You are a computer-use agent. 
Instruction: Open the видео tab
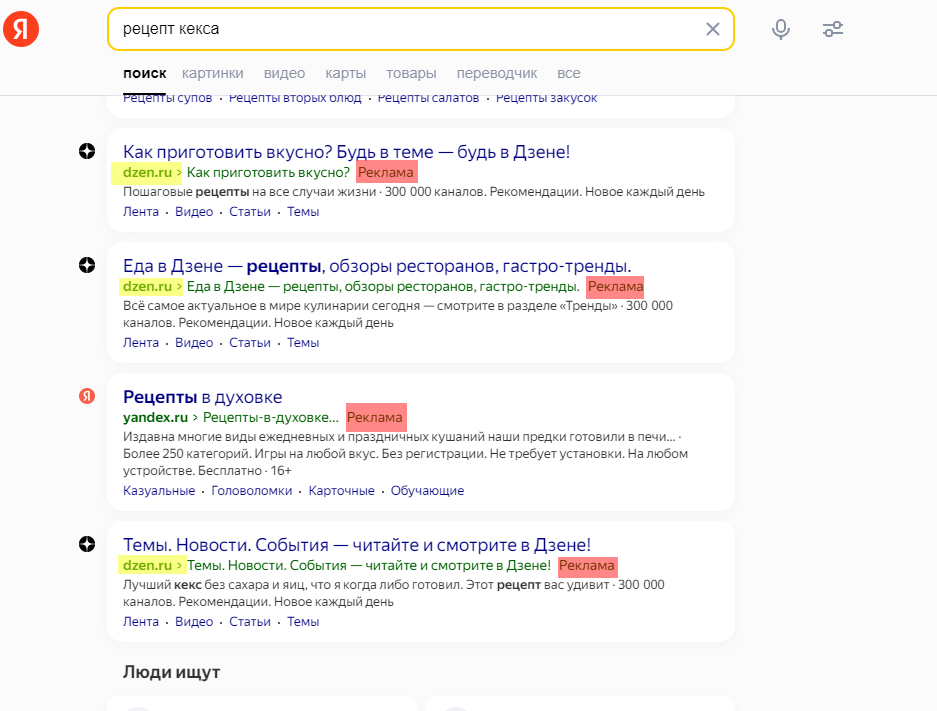coord(284,73)
